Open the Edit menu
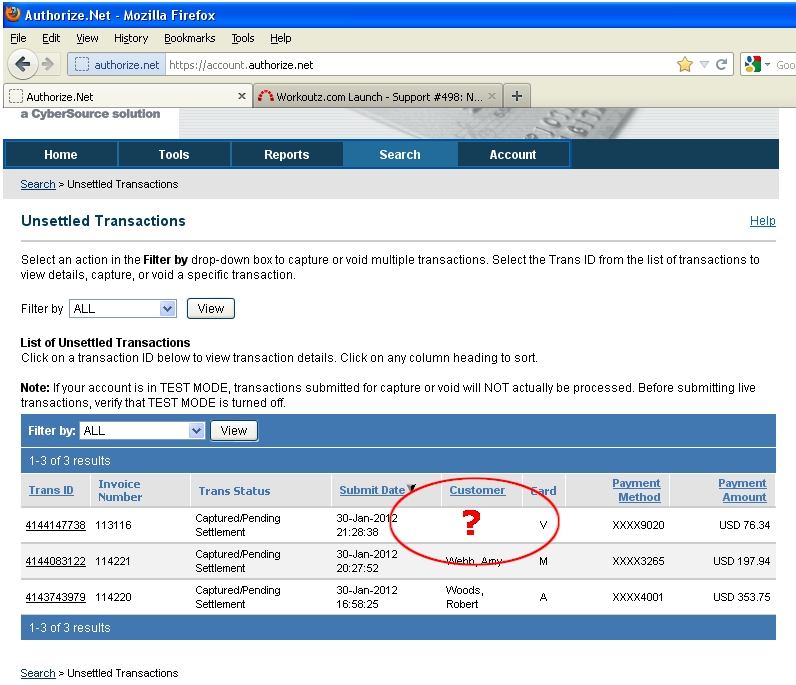 [51, 38]
